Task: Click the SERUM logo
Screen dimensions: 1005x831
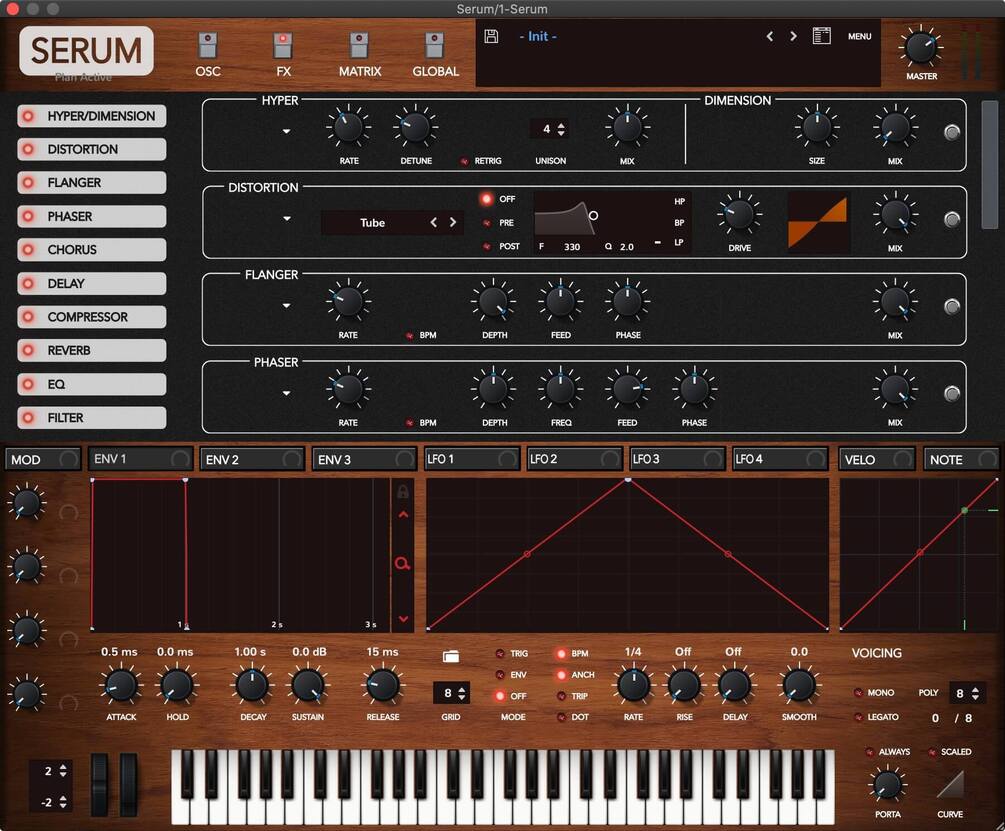Action: 86,51
